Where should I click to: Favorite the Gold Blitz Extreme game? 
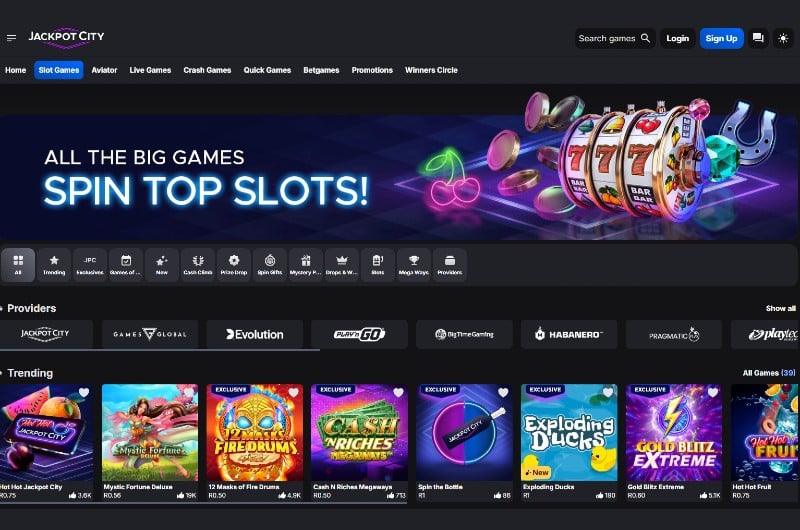click(713, 392)
